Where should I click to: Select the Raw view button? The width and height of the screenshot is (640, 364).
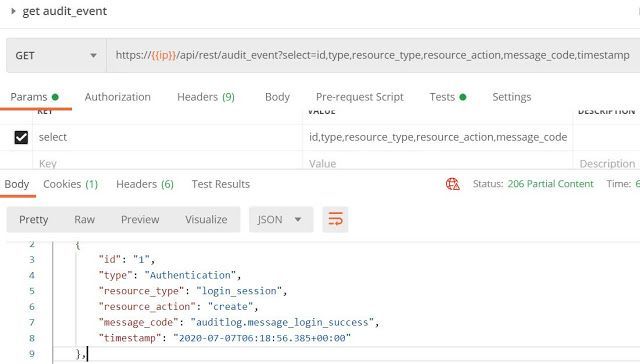point(84,220)
